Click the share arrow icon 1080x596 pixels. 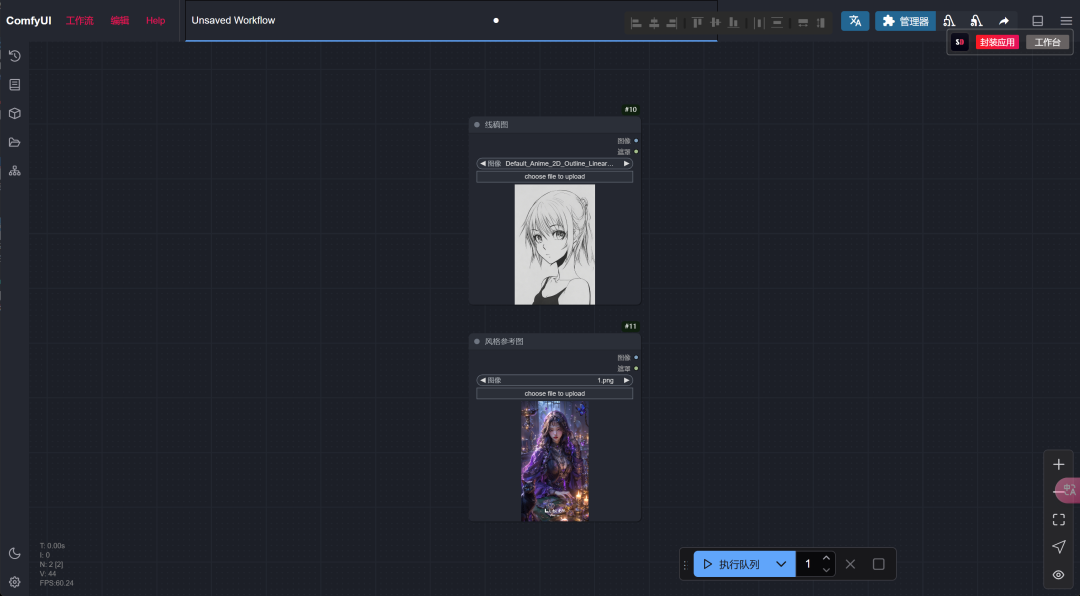tap(1004, 21)
